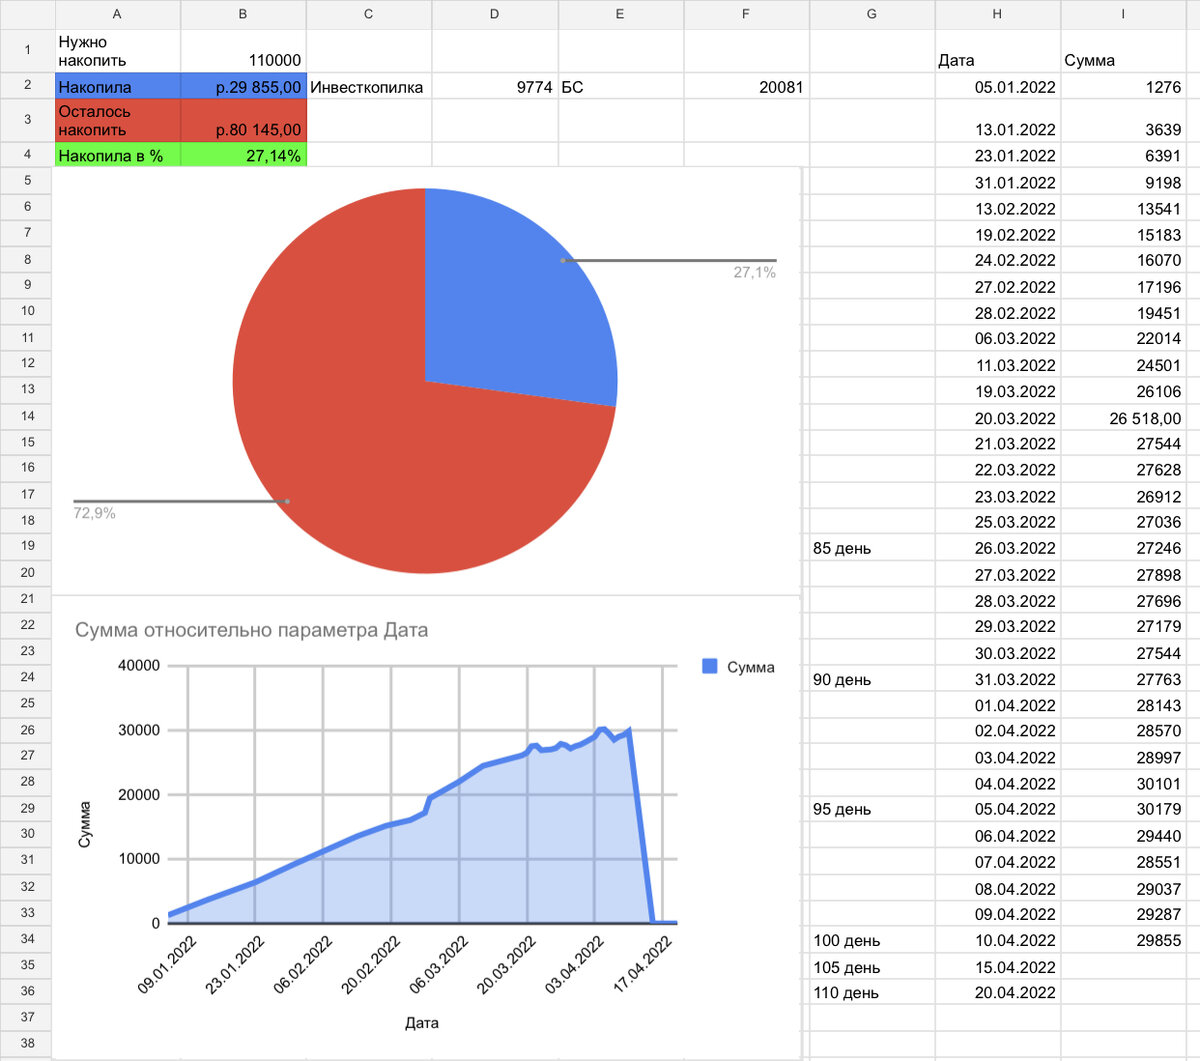Click the 72,9% pie label
Image resolution: width=1200 pixels, height=1061 pixels.
tap(94, 513)
